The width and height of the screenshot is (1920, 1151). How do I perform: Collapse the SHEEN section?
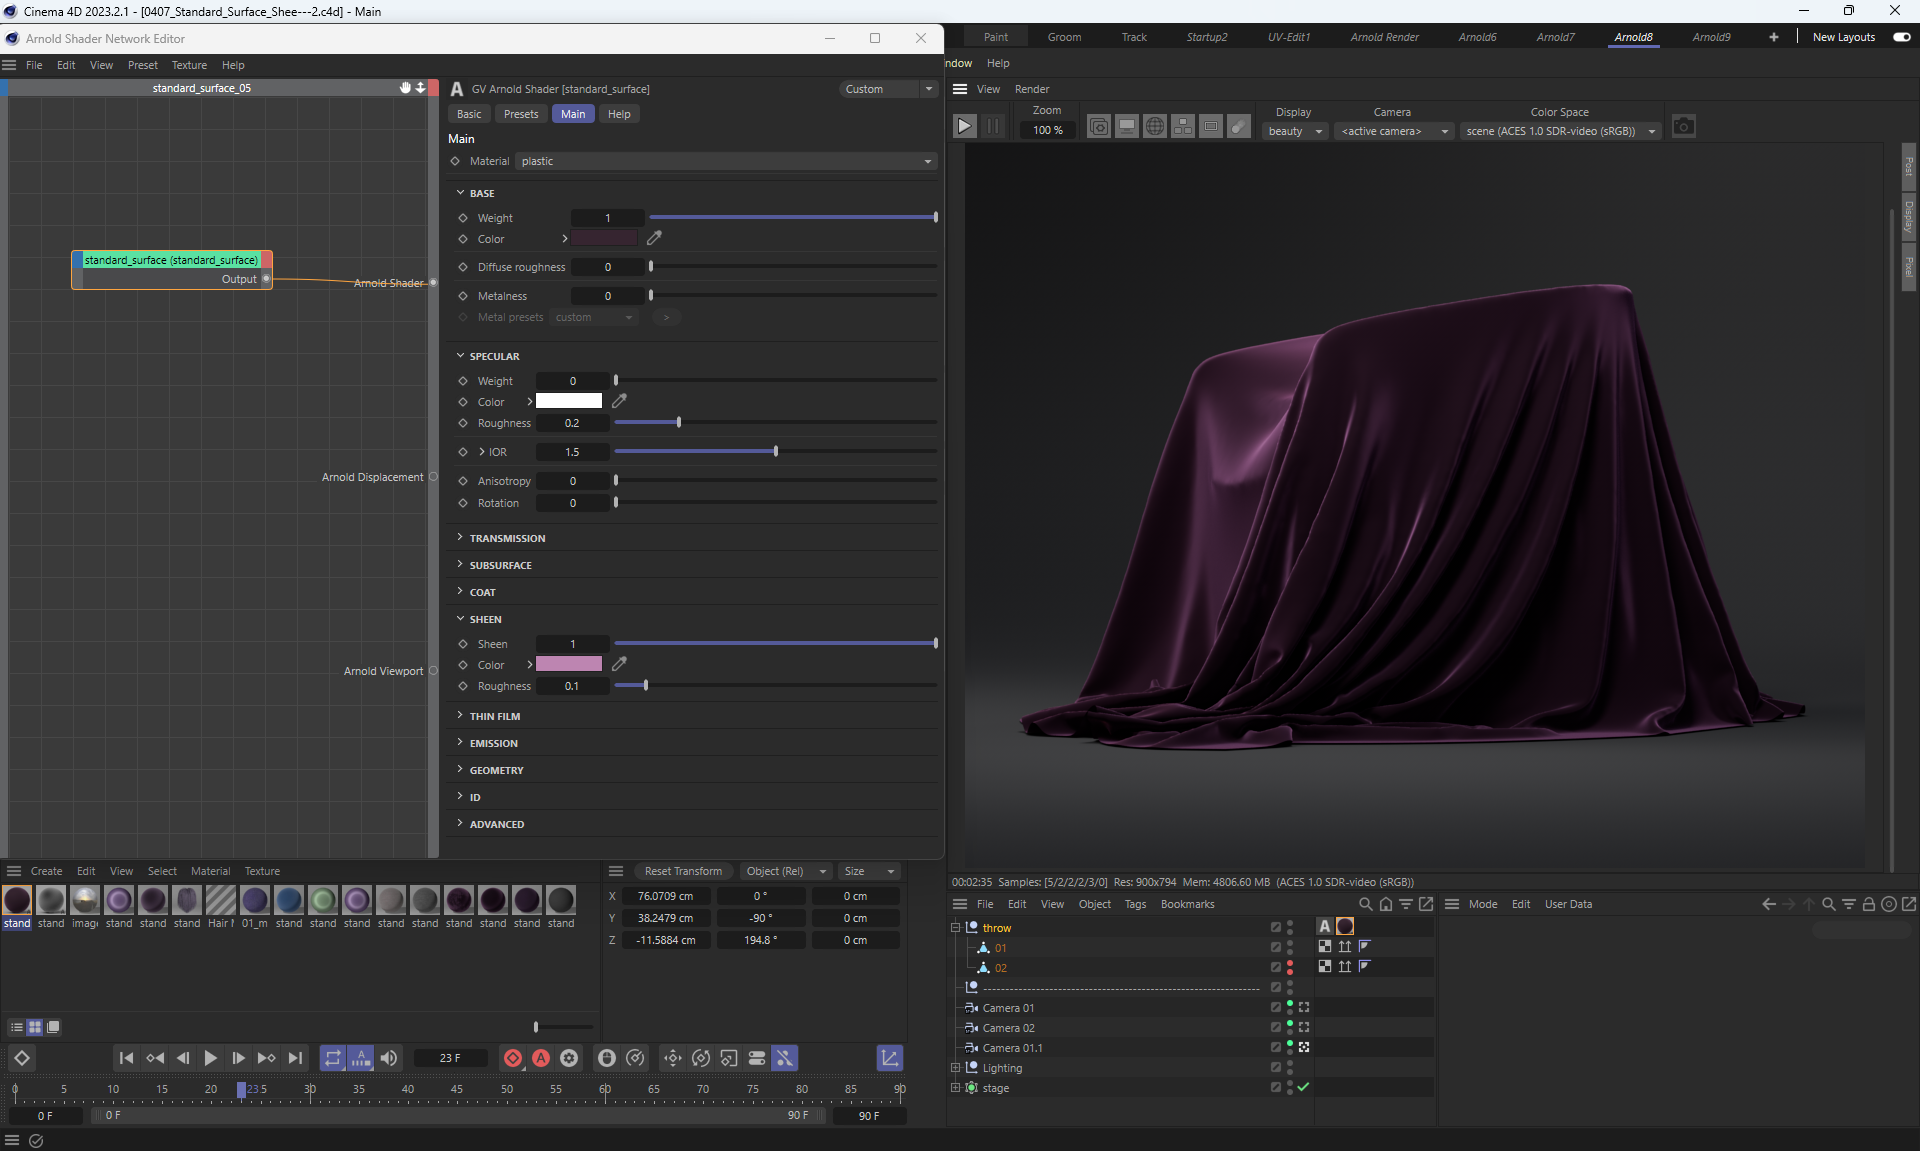click(x=485, y=619)
